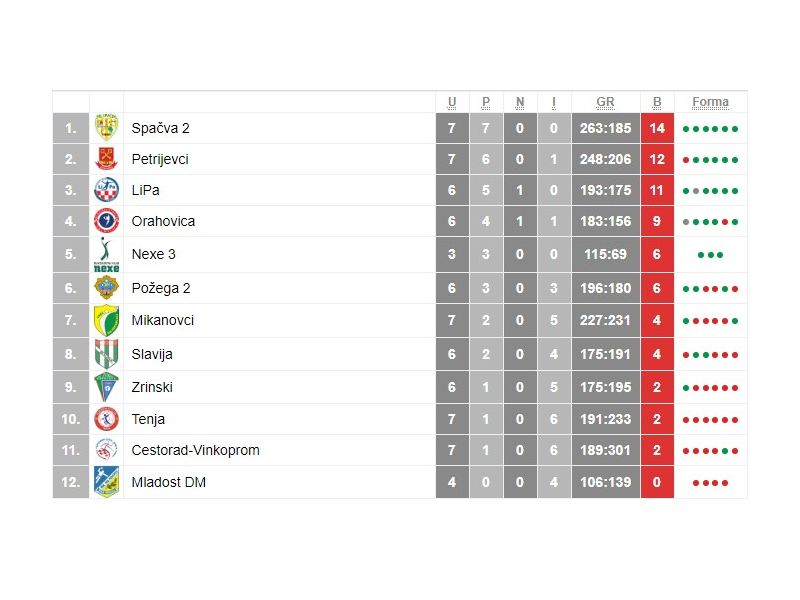
Task: Click the Mikanovci club crest
Action: pyautogui.click(x=106, y=321)
